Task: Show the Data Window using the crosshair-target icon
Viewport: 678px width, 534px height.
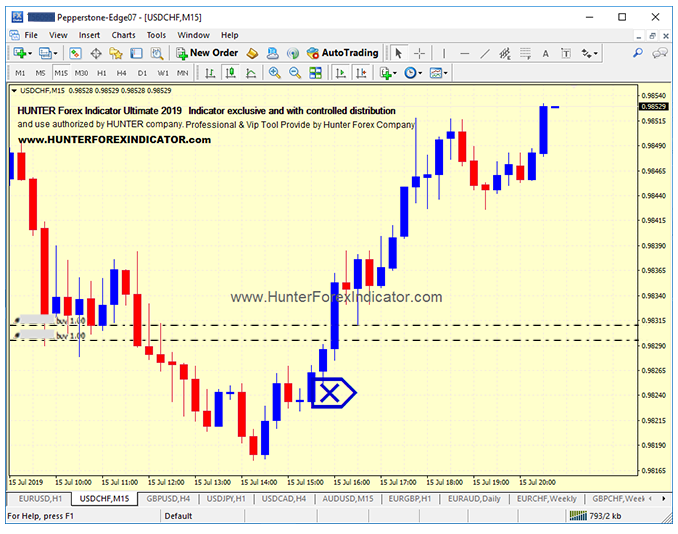Action: pyautogui.click(x=96, y=53)
